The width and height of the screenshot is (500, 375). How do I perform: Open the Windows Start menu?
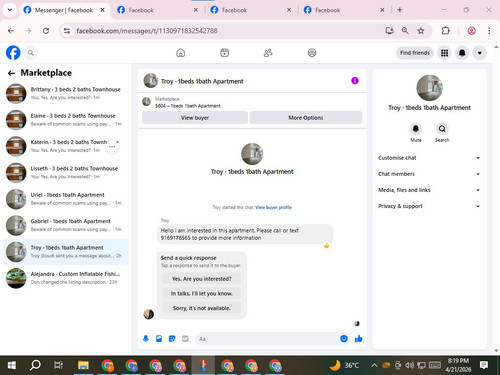[x=11, y=365]
